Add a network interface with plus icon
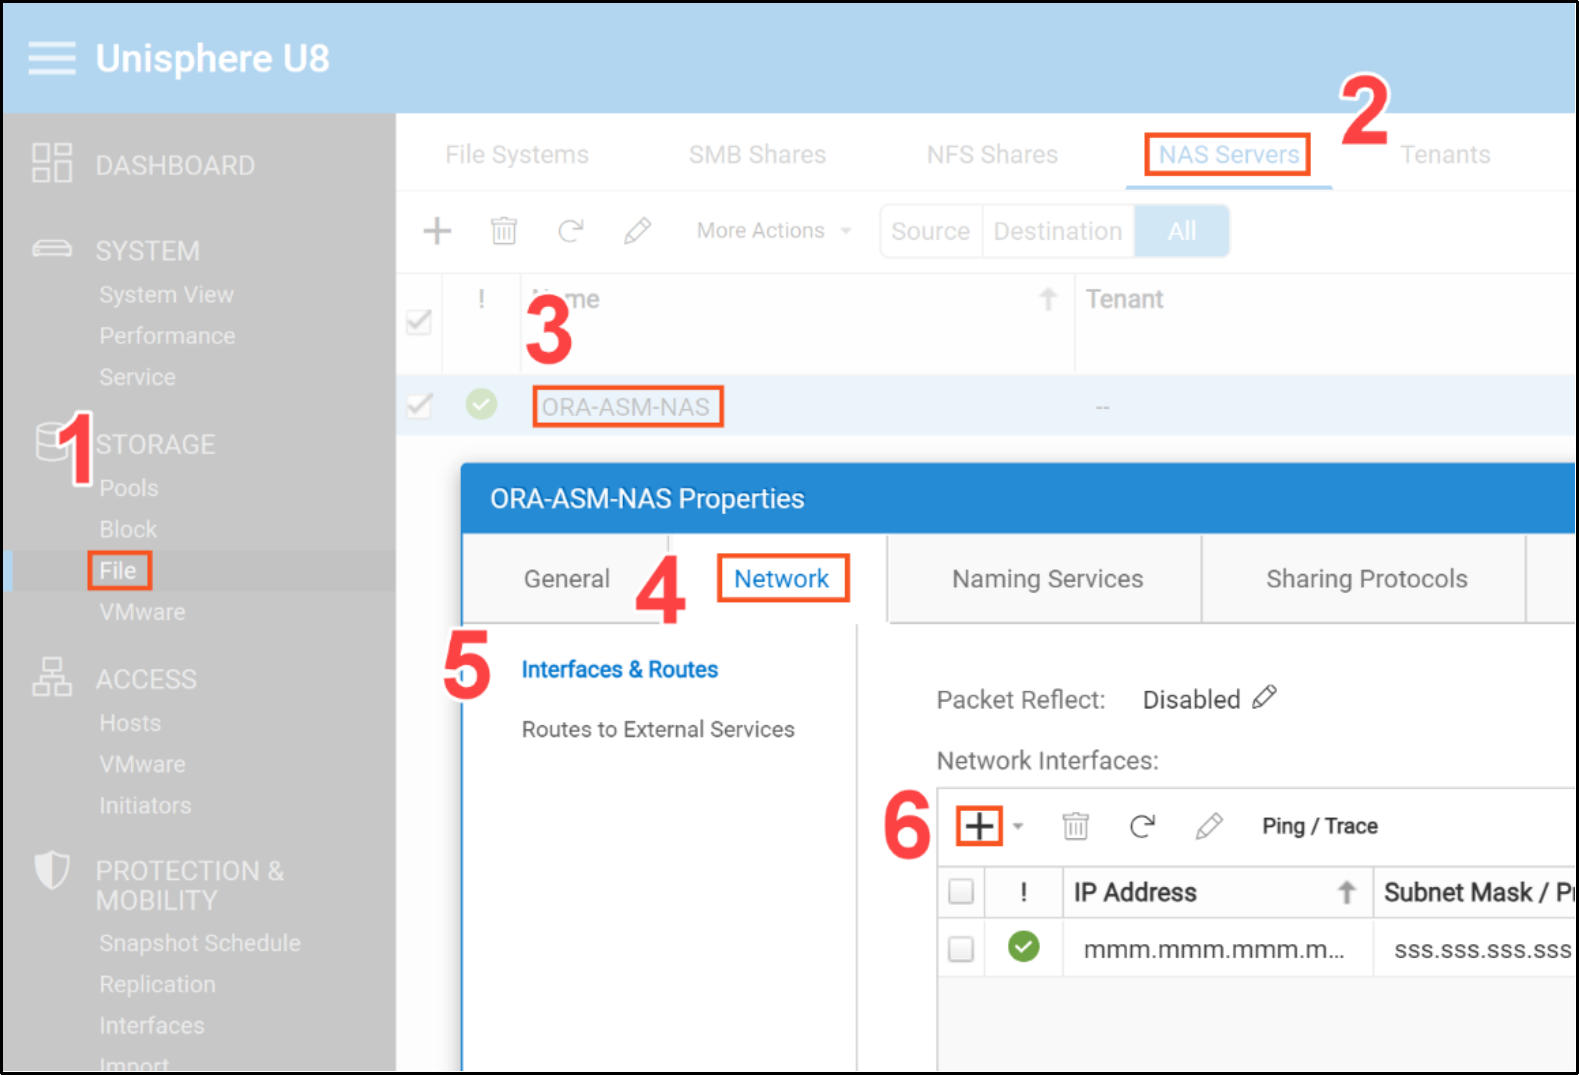The width and height of the screenshot is (1579, 1075). coord(979,826)
